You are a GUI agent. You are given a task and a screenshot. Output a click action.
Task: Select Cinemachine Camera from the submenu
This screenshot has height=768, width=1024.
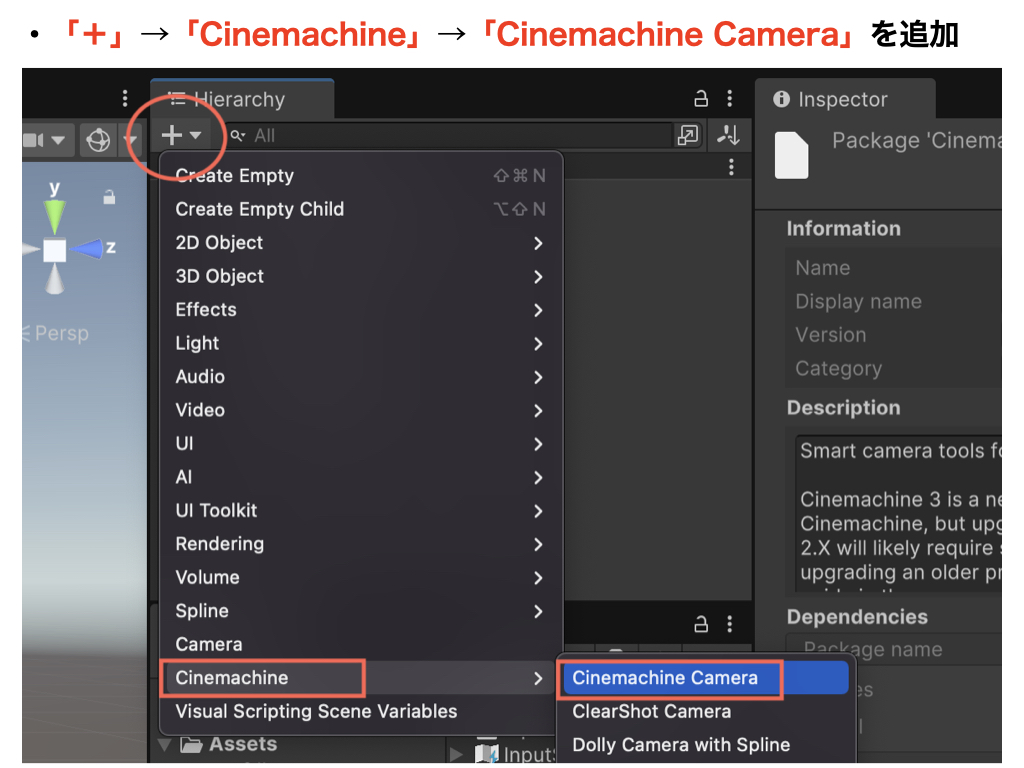tap(665, 678)
